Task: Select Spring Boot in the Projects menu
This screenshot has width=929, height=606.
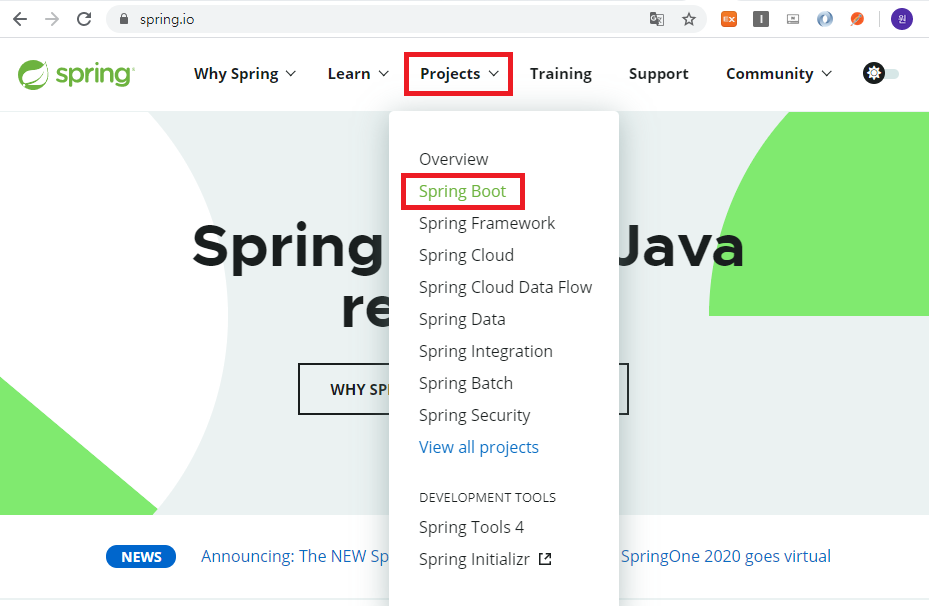Action: pos(462,191)
